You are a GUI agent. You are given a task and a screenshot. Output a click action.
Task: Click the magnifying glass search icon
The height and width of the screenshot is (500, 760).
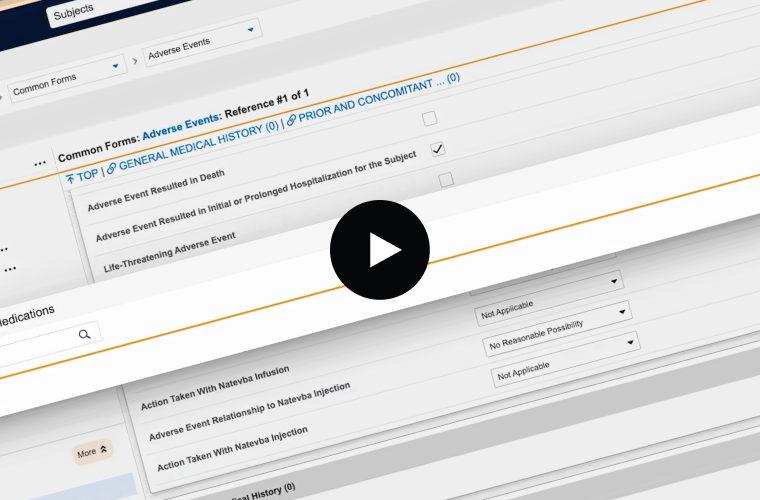click(86, 334)
